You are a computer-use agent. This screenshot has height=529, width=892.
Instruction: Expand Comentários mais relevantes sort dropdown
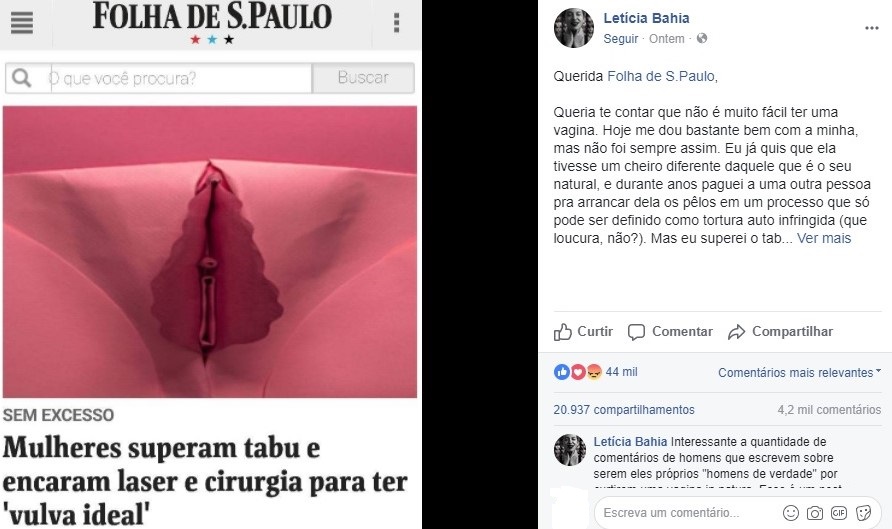coord(799,373)
